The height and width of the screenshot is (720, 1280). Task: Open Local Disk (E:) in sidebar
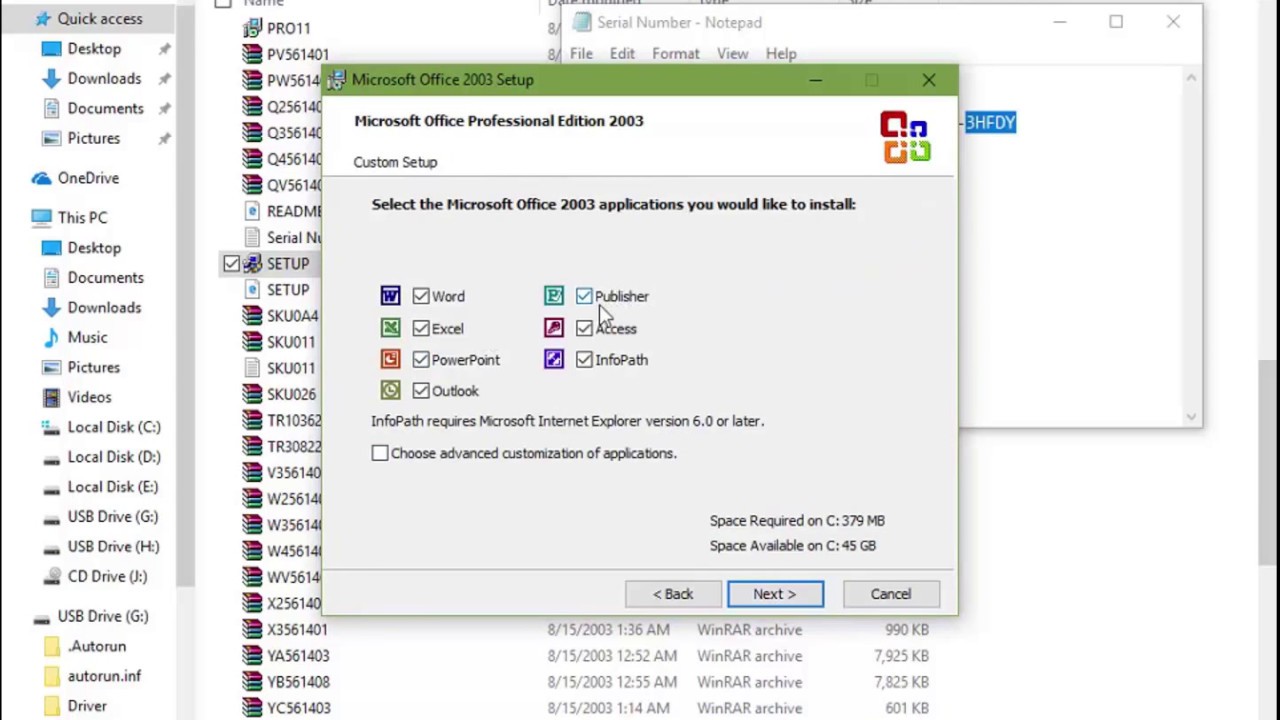click(x=113, y=487)
